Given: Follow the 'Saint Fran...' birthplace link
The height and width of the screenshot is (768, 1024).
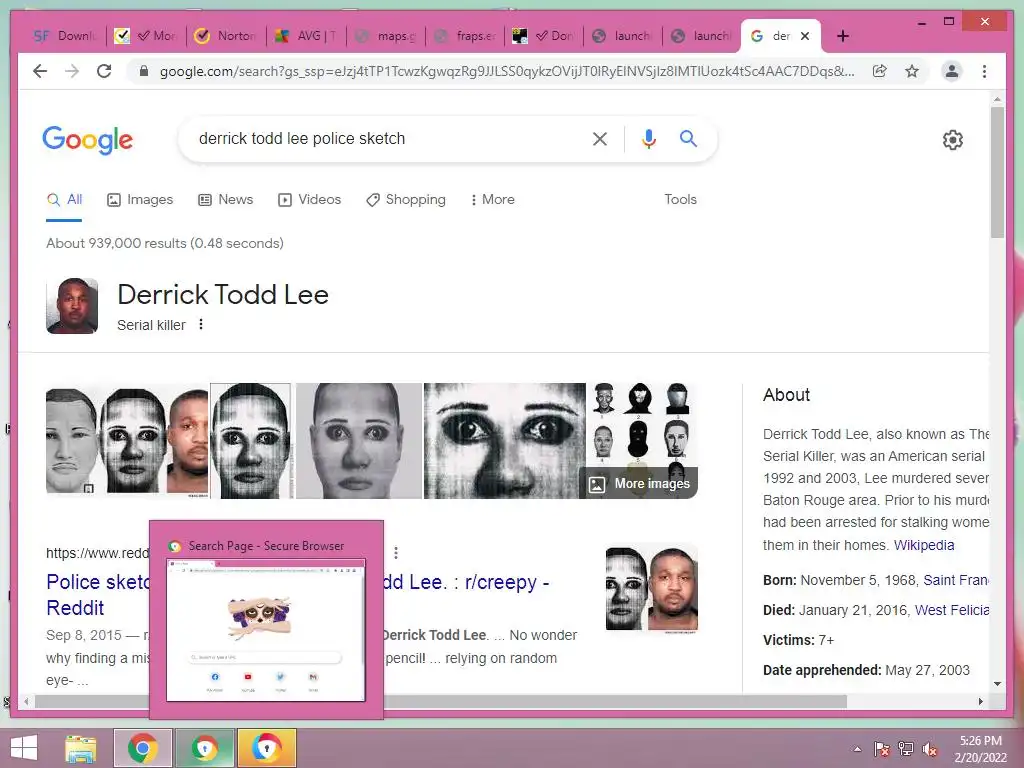Looking at the screenshot, I should click(x=956, y=580).
